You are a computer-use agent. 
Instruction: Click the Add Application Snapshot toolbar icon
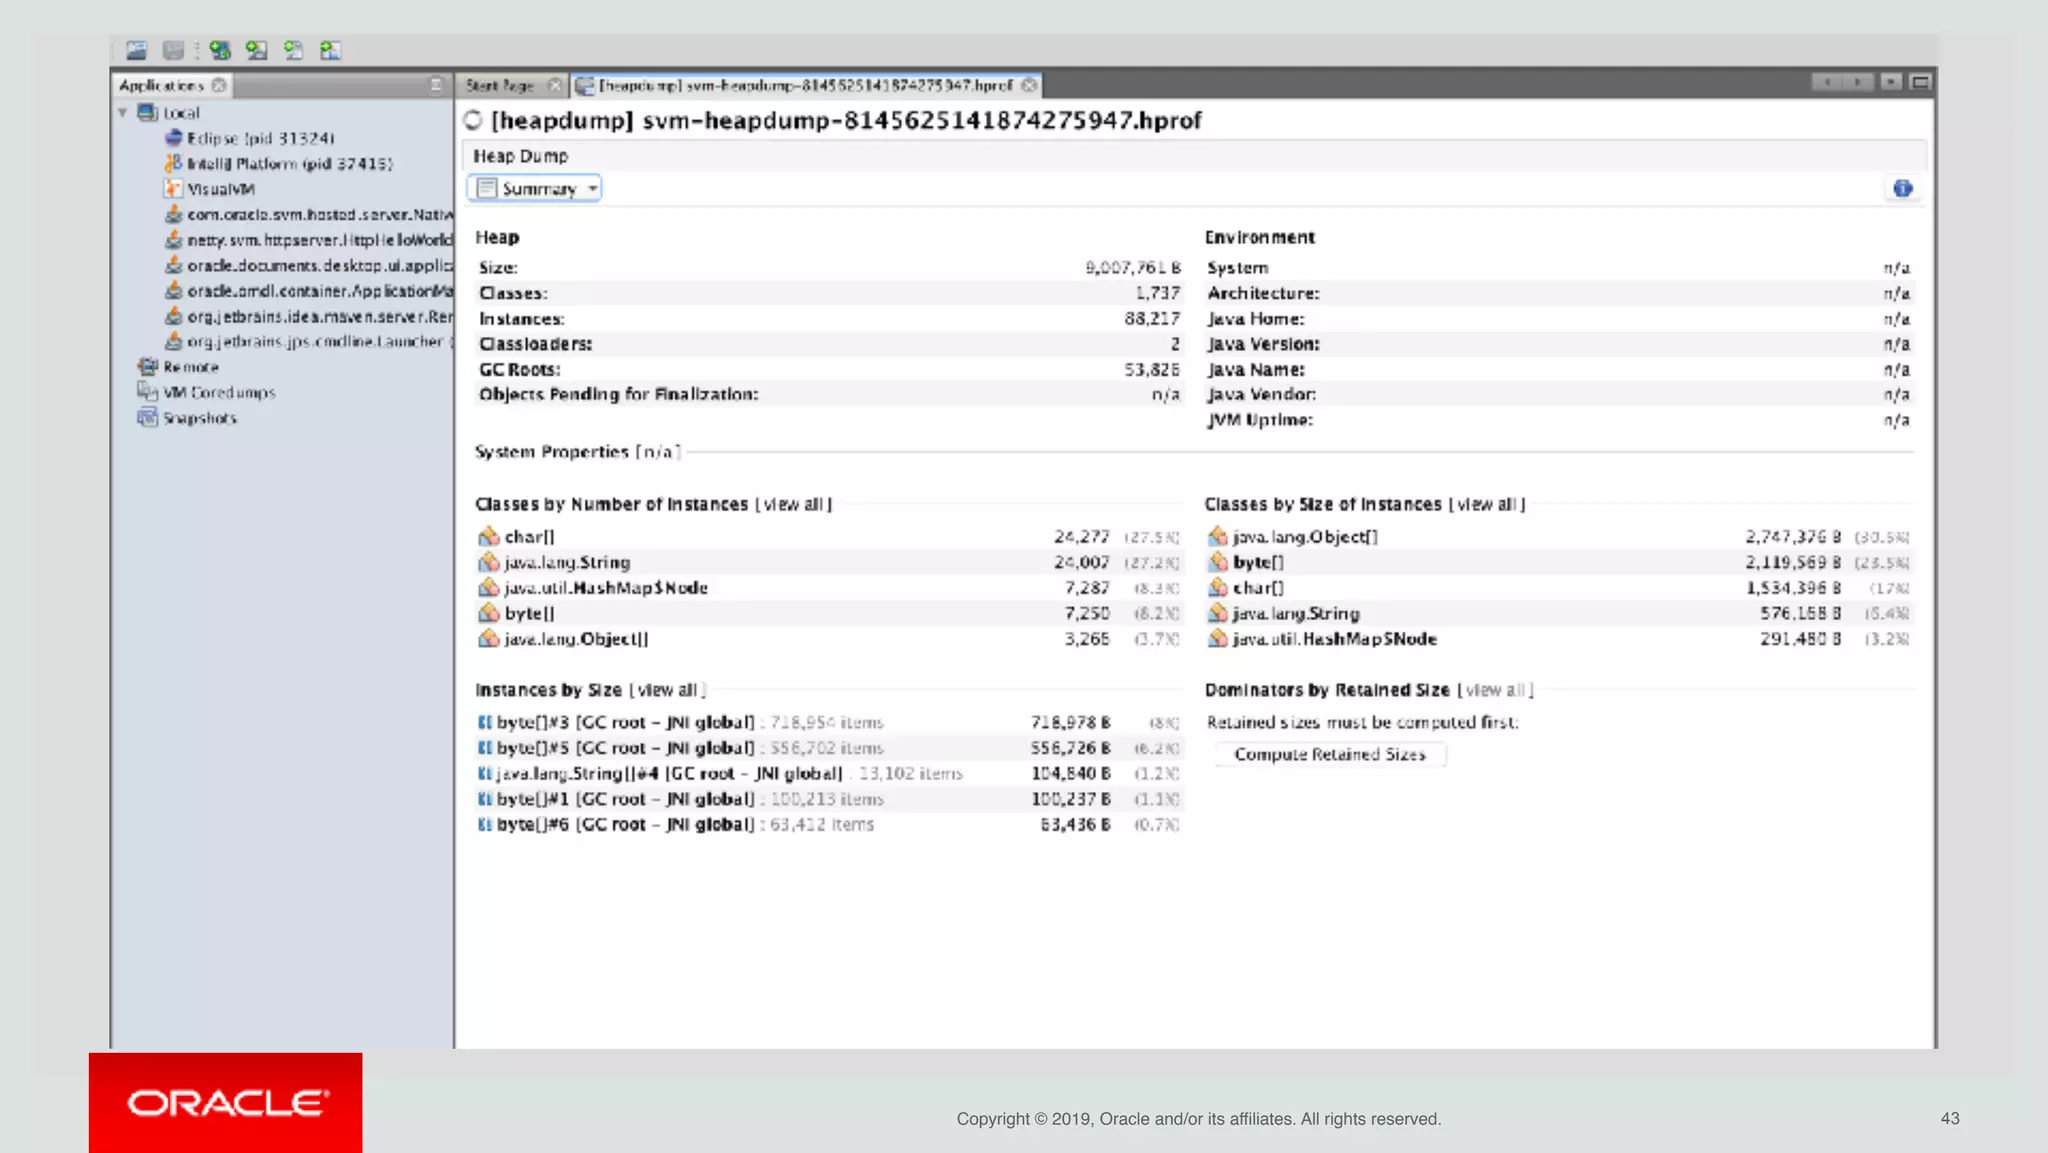click(330, 50)
